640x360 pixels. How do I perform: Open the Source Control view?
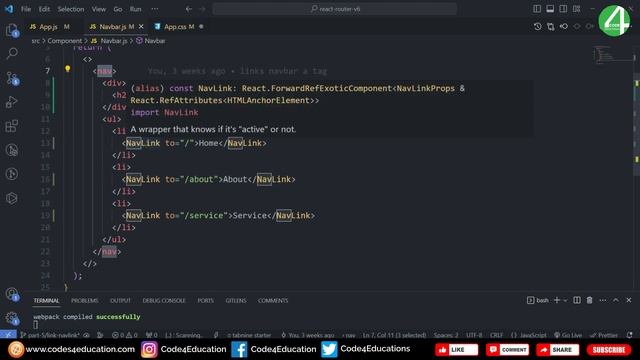pyautogui.click(x=12, y=78)
